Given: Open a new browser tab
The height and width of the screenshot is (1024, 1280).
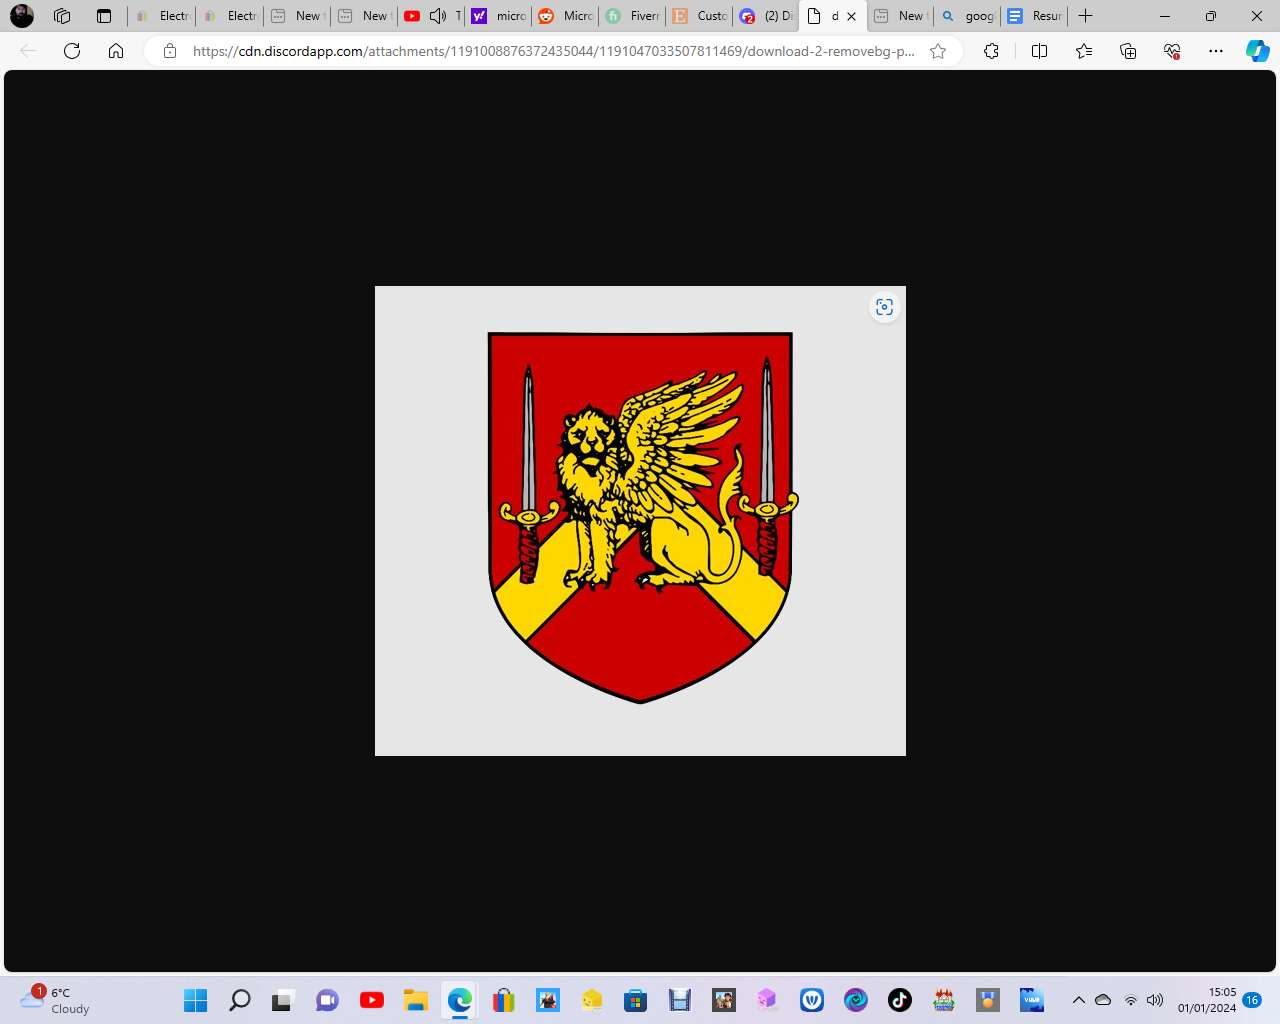Looking at the screenshot, I should [1085, 16].
